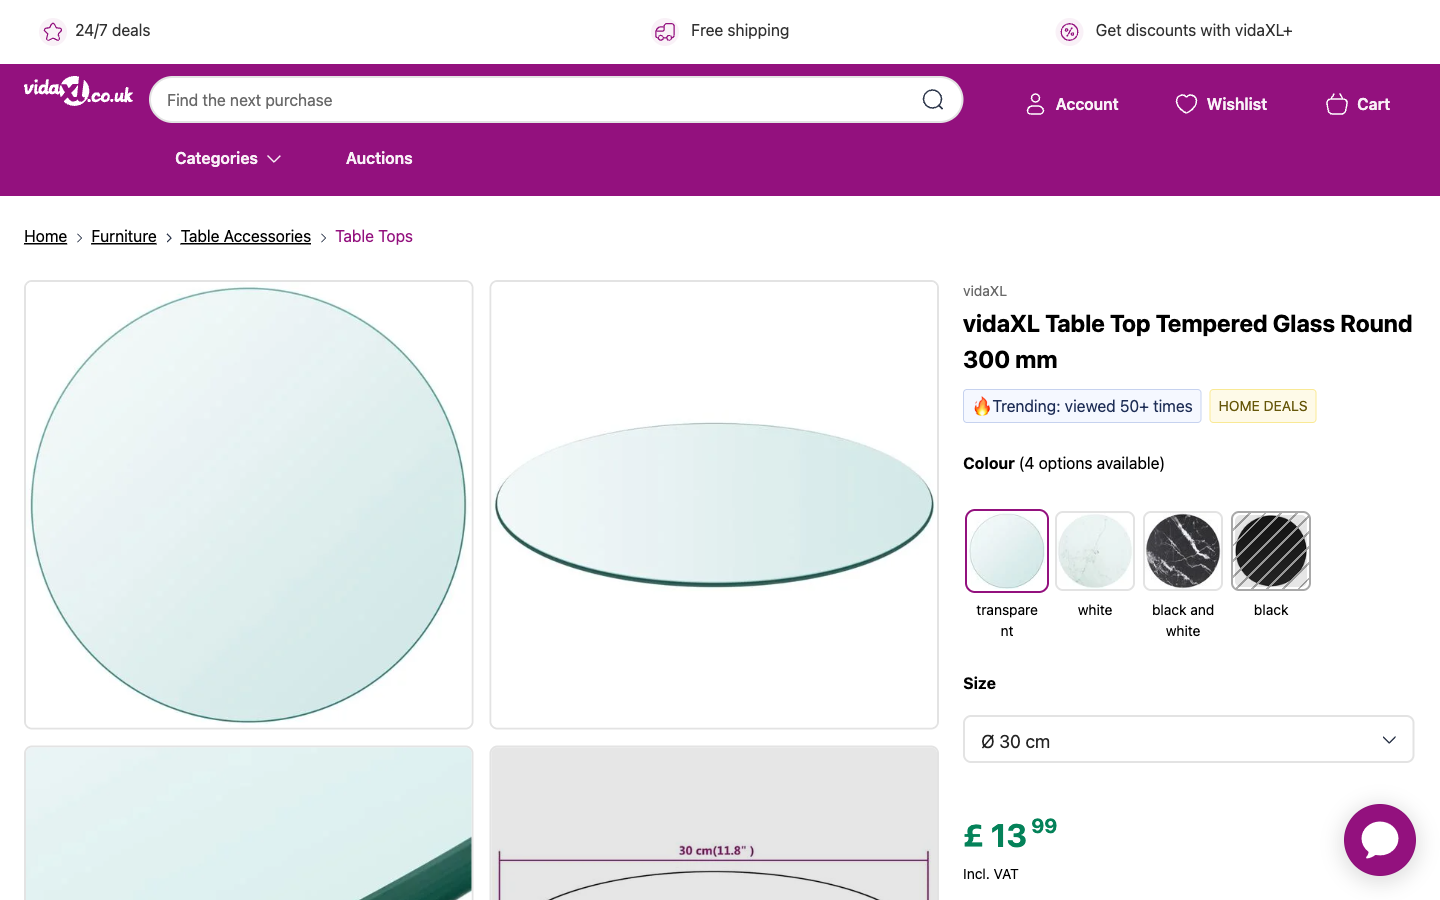Select the black colour swatch
Image resolution: width=1440 pixels, height=900 pixels.
1271,551
